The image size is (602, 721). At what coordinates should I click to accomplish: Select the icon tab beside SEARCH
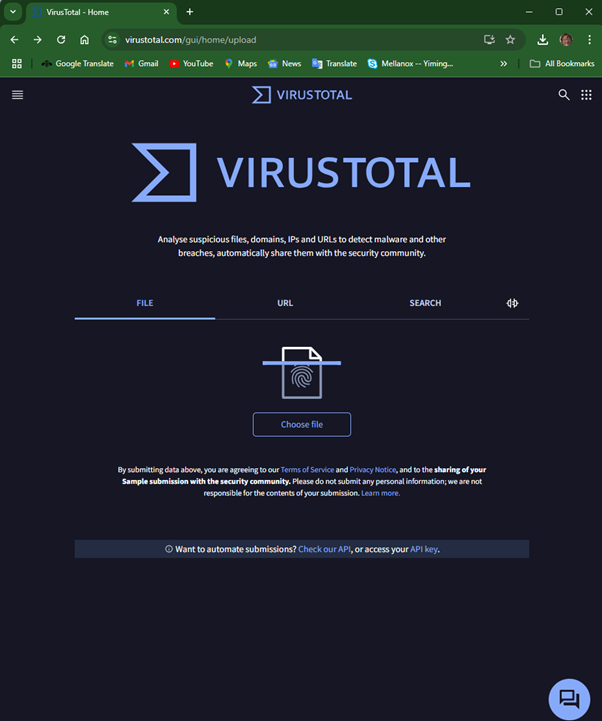tap(512, 303)
